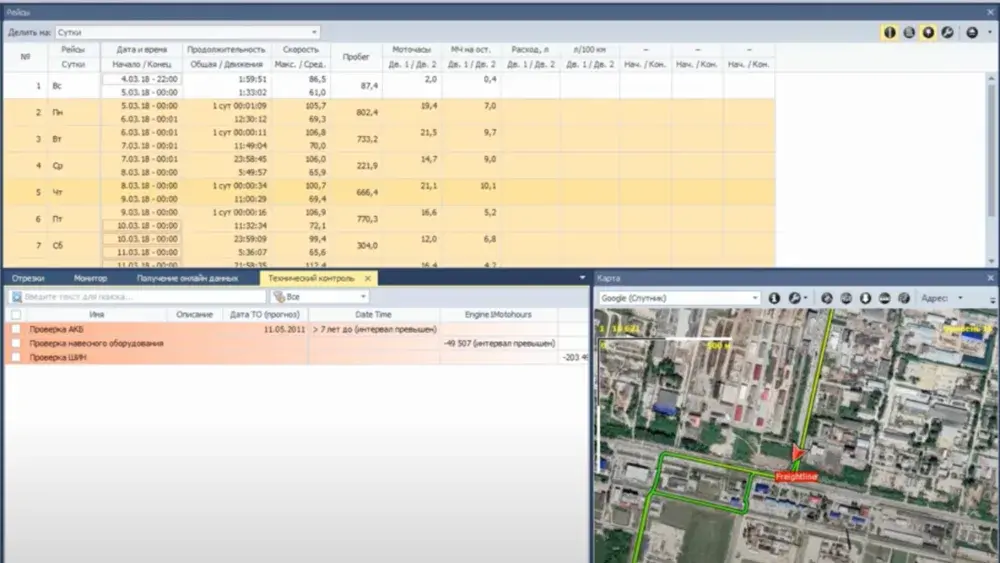Viewport: 1000px width, 563px height.
Task: Check the Проверка АКБ checkbox
Action: [x=16, y=329]
